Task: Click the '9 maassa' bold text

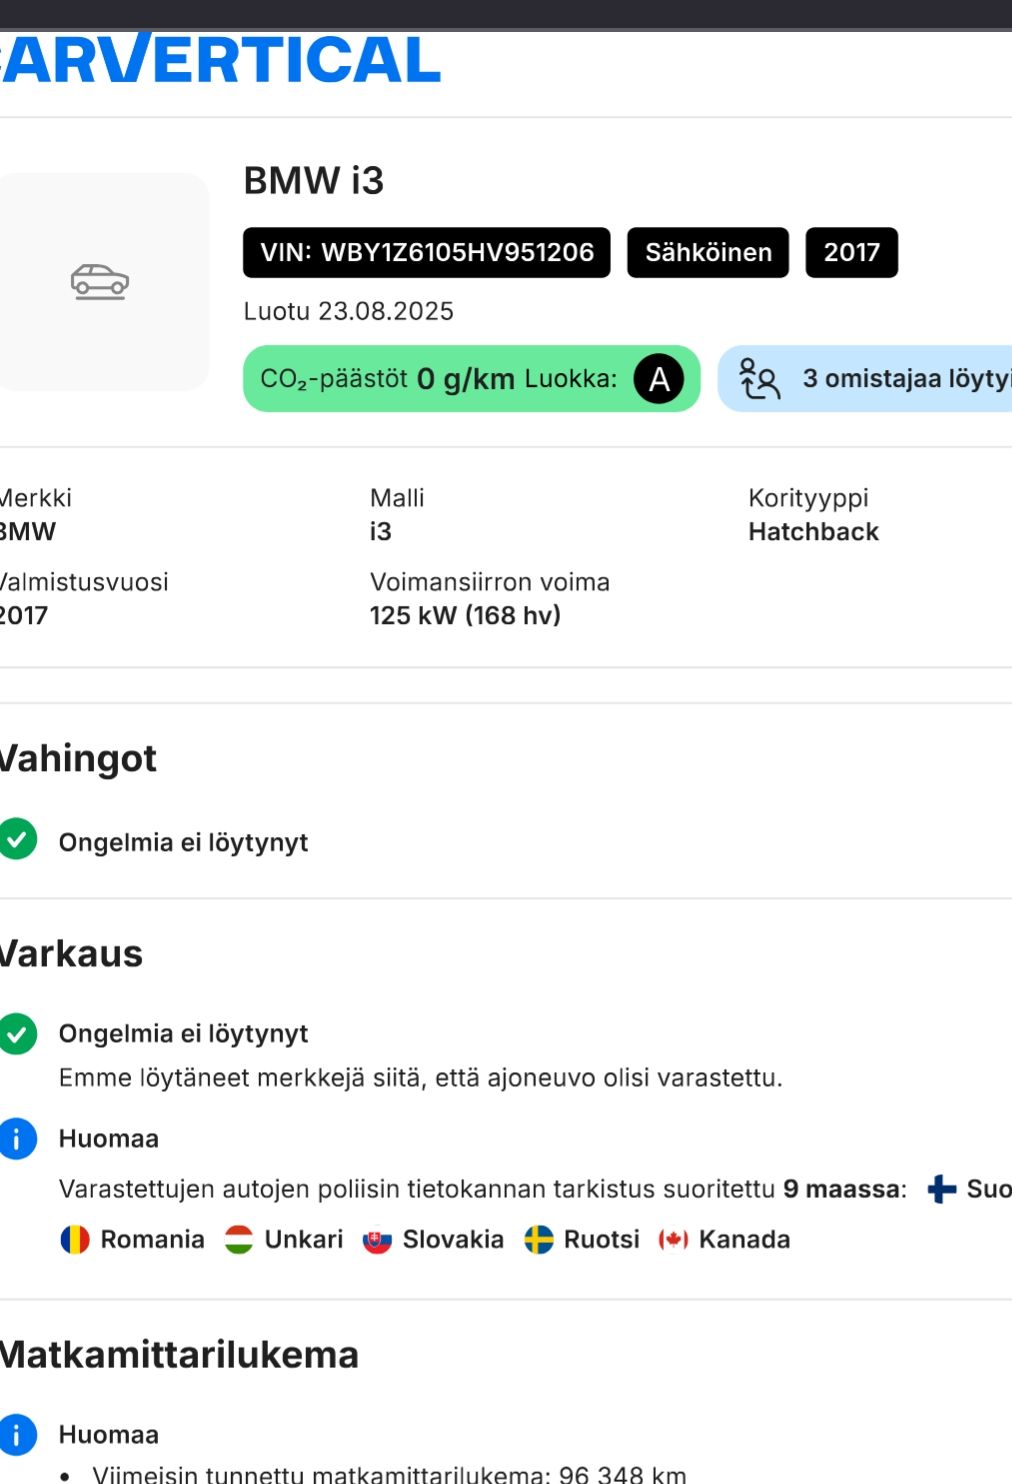Action: click(842, 1189)
